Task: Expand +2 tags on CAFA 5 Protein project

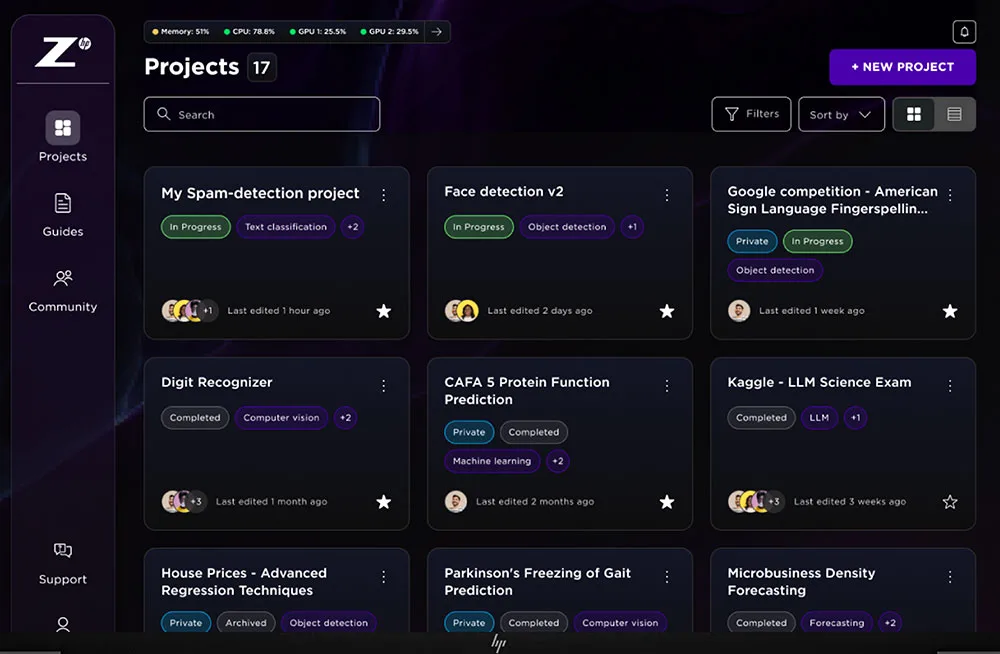Action: [558, 461]
